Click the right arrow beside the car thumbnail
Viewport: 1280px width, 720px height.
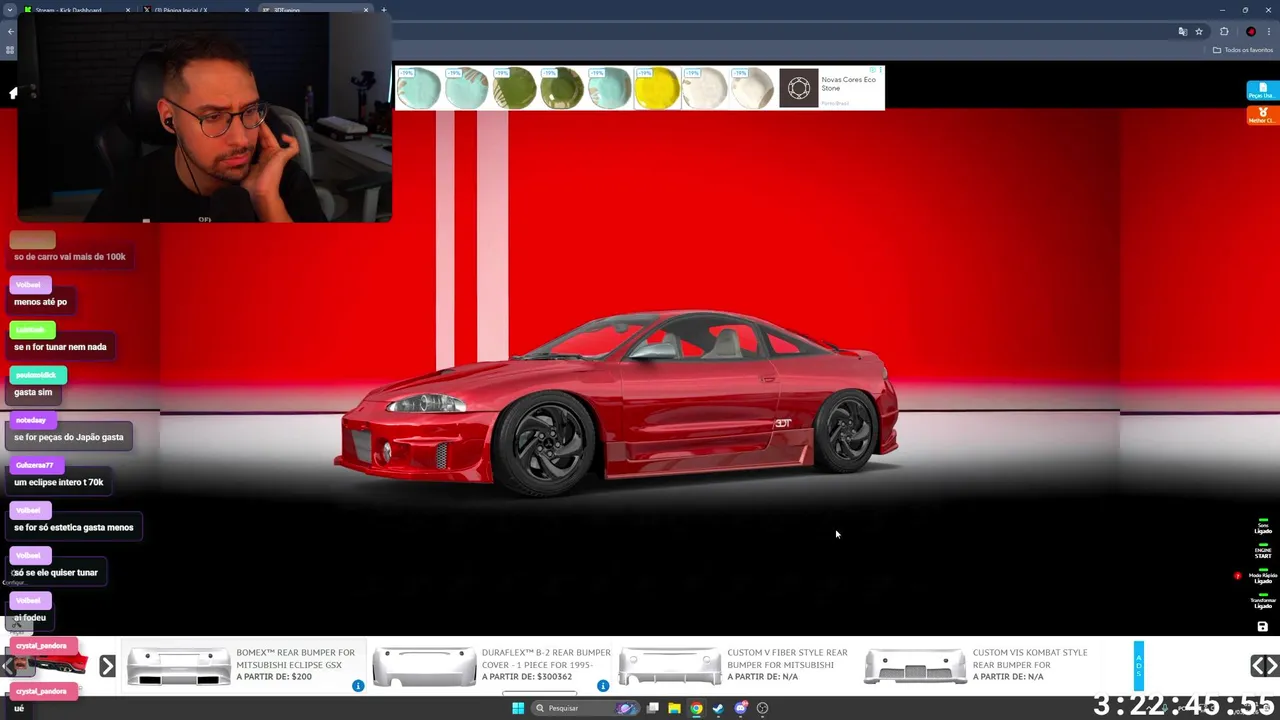[107, 666]
